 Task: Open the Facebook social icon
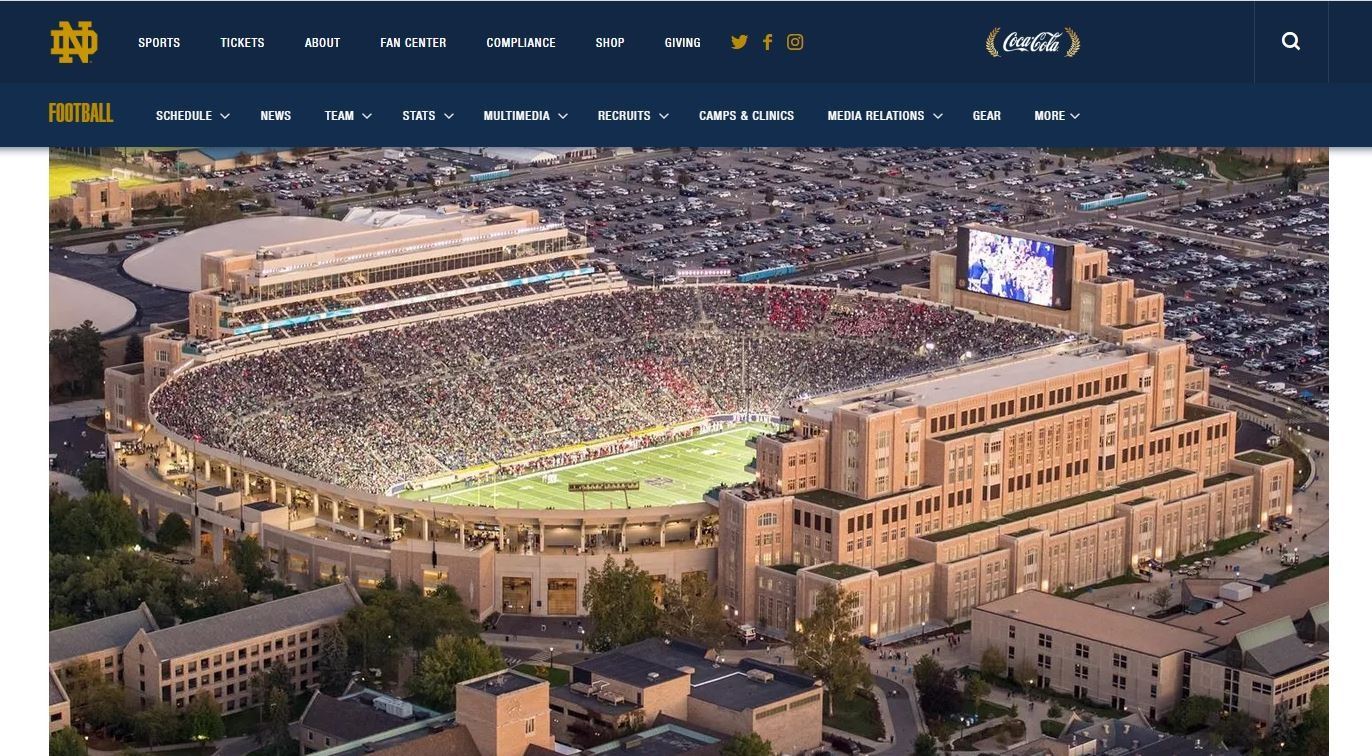(x=767, y=42)
